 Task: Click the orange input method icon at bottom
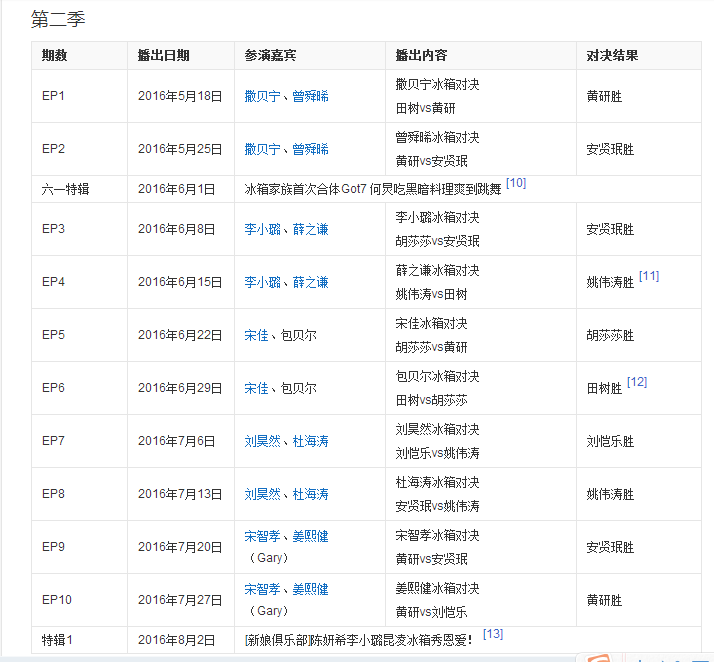(x=600, y=657)
